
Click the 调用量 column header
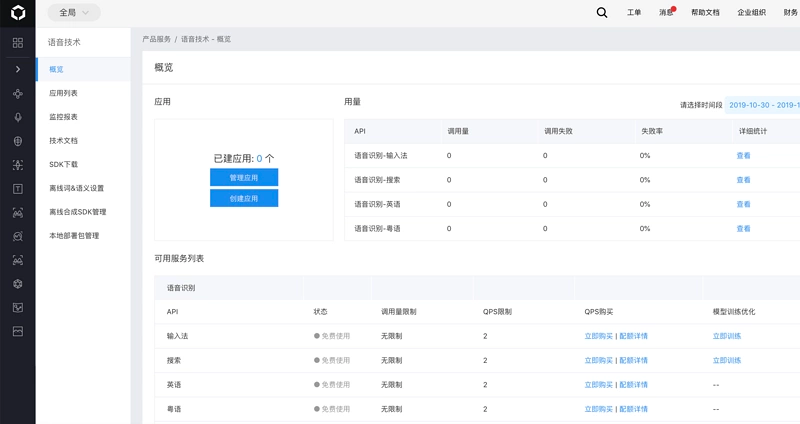(458, 131)
